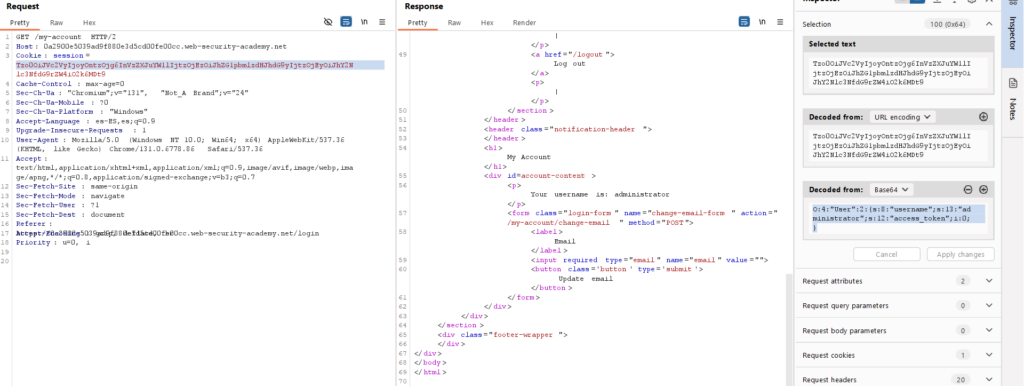Toggle word wrap in Request panel

pos(346,22)
